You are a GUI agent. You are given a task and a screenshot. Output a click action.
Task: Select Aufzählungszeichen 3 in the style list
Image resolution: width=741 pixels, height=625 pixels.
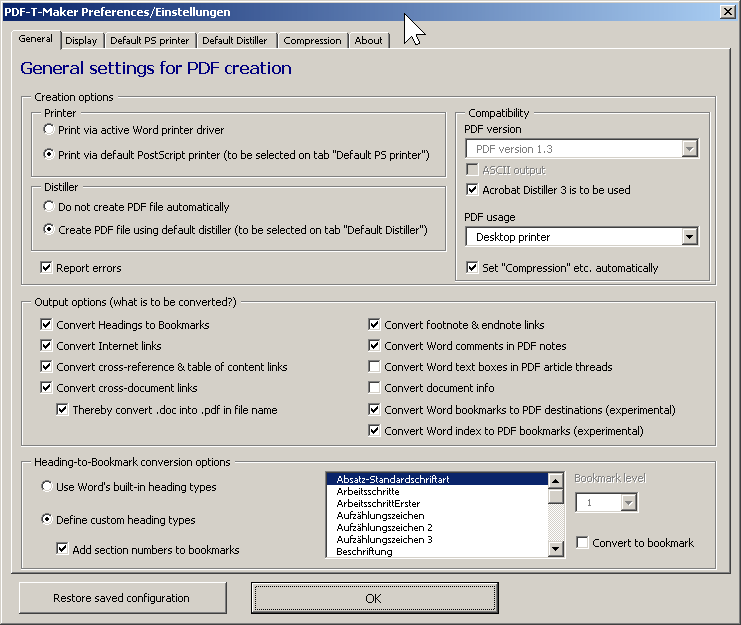click(x=438, y=539)
